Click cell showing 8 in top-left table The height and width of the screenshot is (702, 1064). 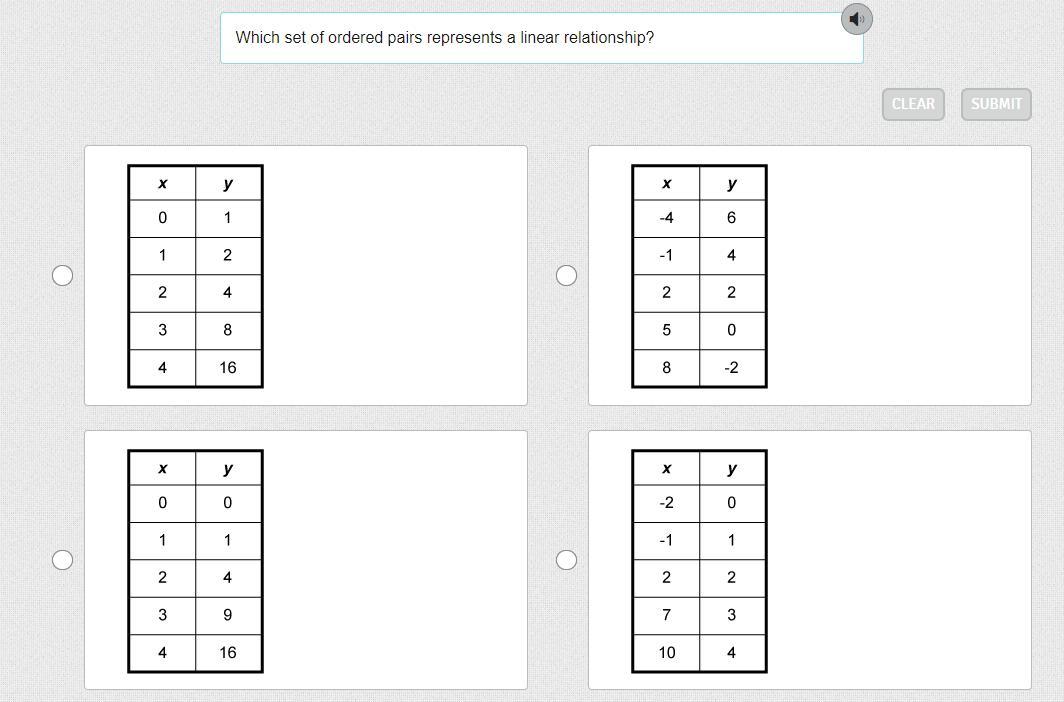(228, 330)
